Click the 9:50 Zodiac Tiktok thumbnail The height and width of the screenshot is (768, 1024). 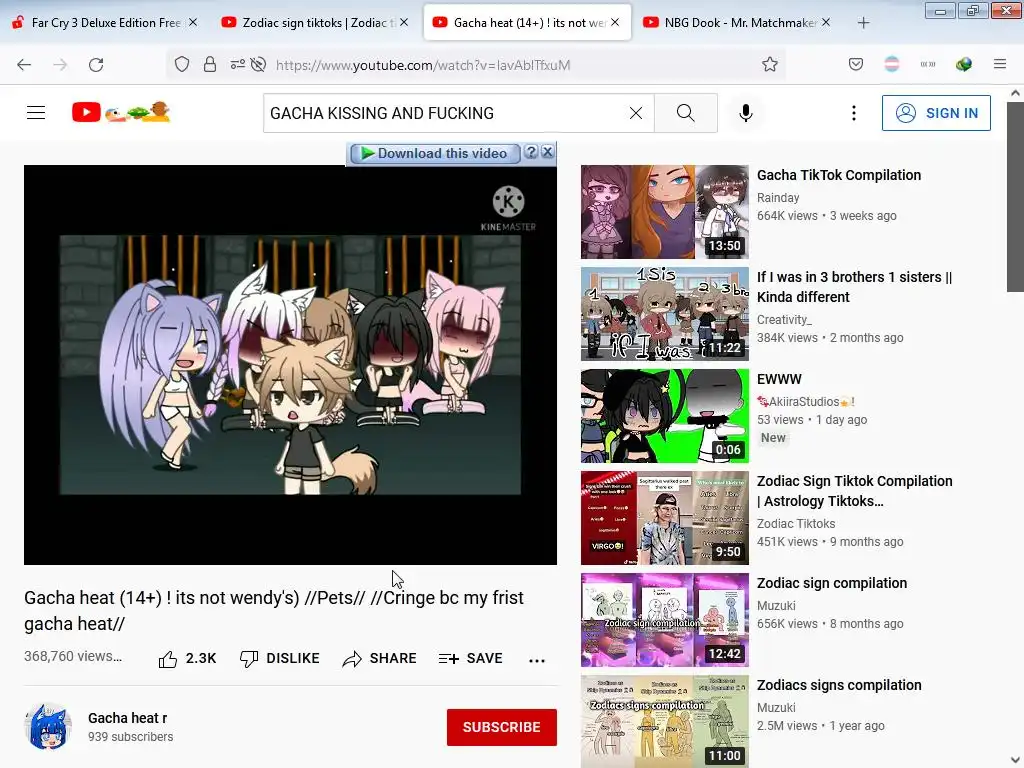pyautogui.click(x=665, y=518)
